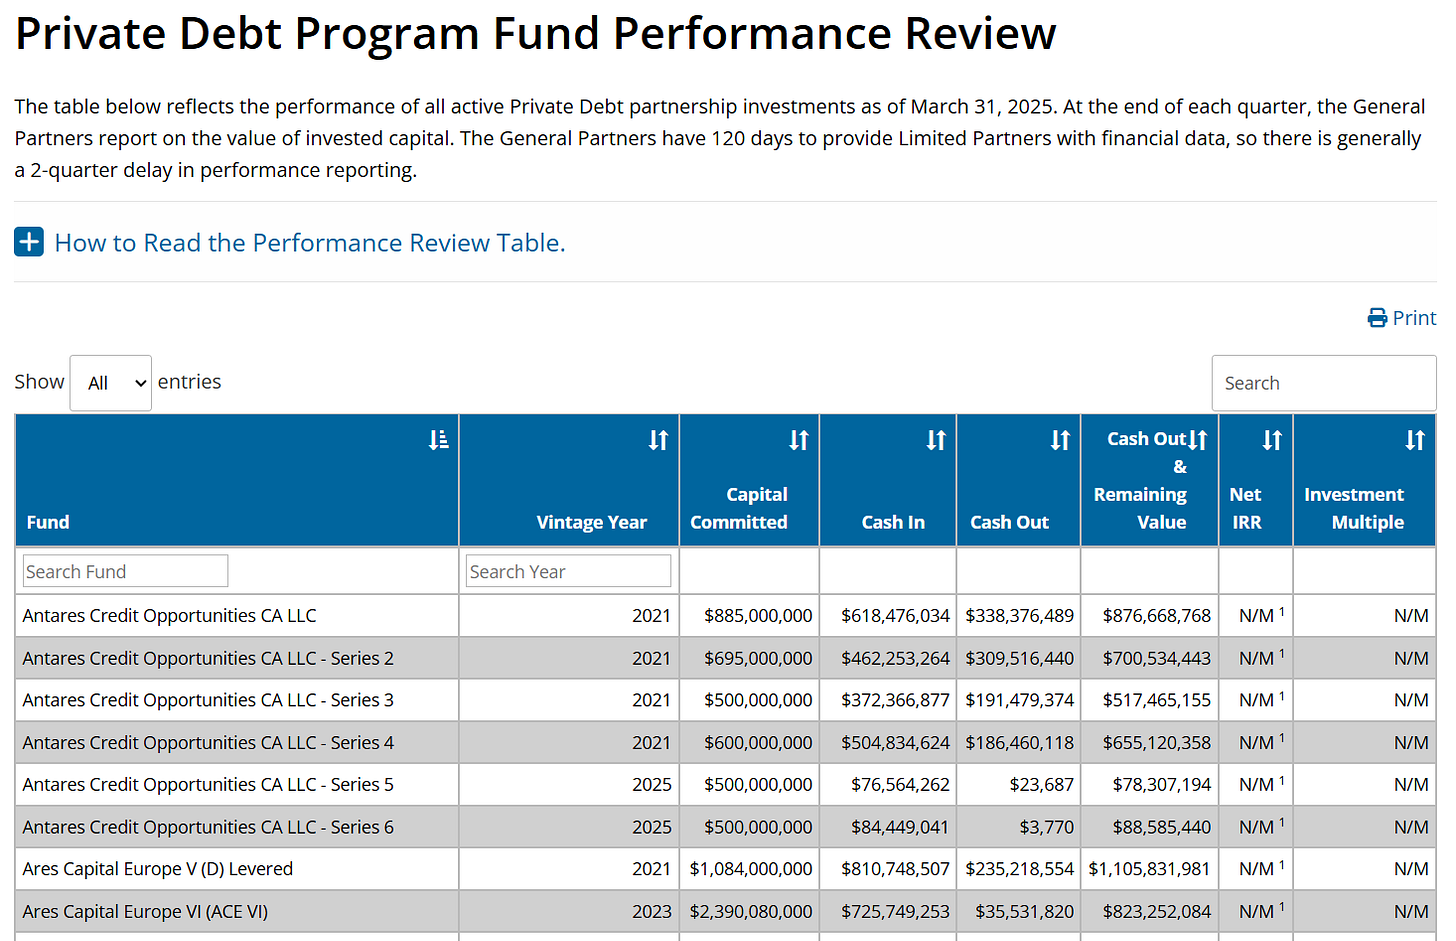Click the Print link

click(1402, 318)
